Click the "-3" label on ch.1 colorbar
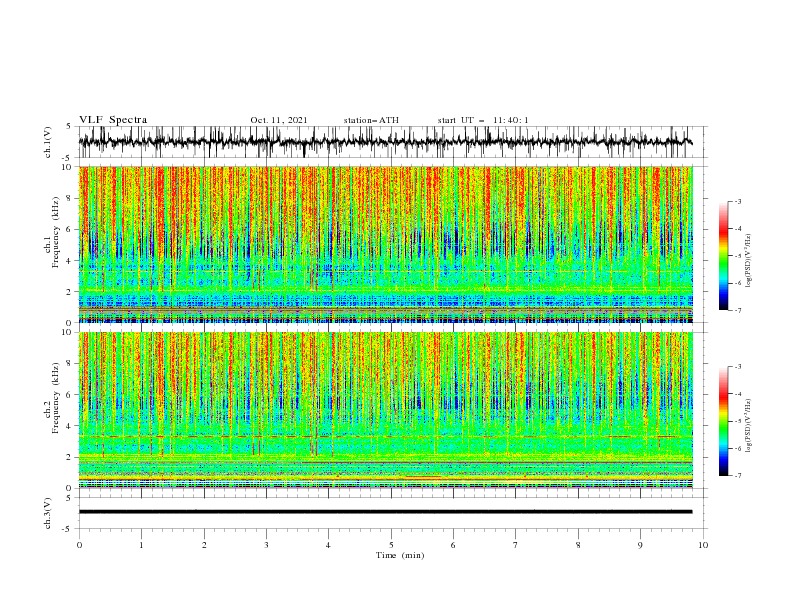 tap(738, 202)
